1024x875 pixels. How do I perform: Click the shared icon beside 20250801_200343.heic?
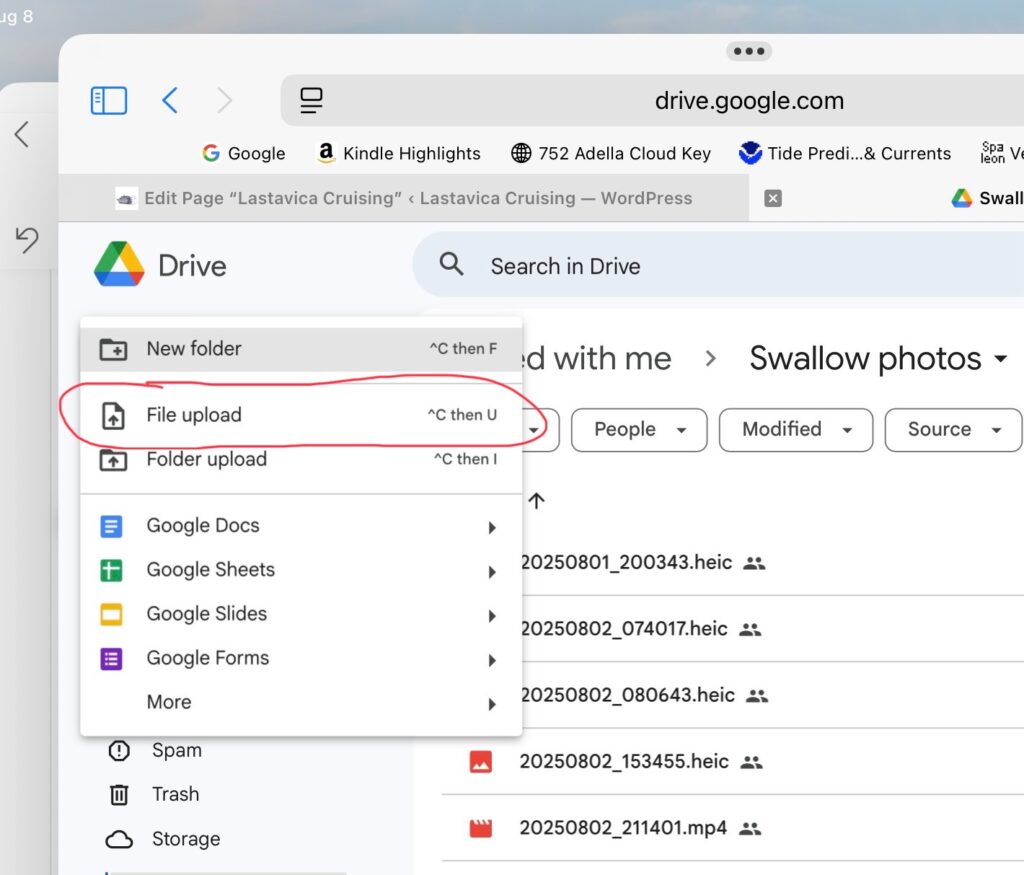tap(754, 563)
